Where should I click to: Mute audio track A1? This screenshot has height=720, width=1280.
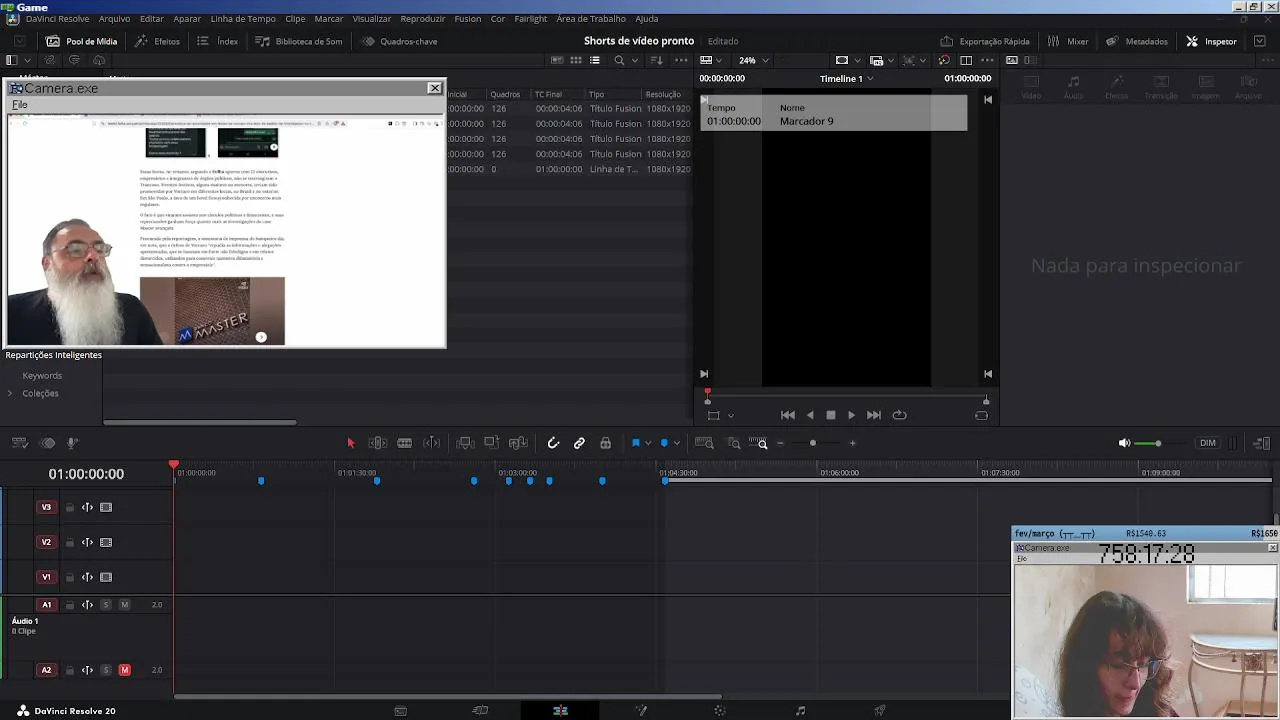124,605
